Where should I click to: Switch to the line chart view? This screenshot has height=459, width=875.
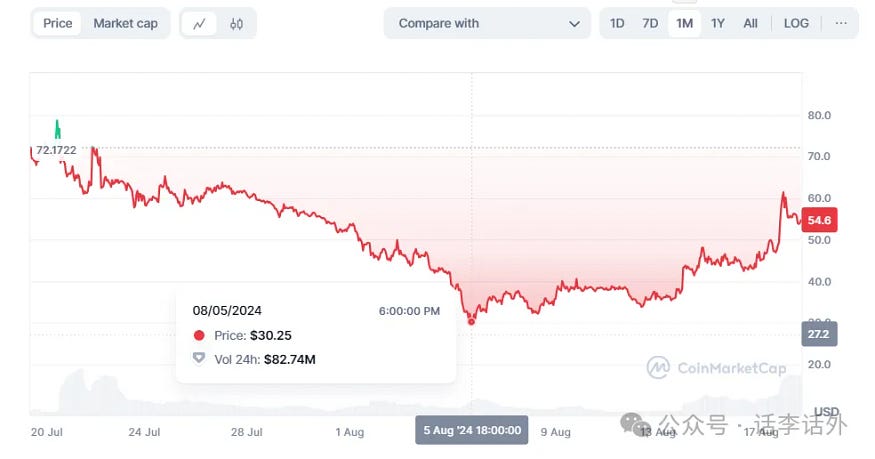pos(200,24)
